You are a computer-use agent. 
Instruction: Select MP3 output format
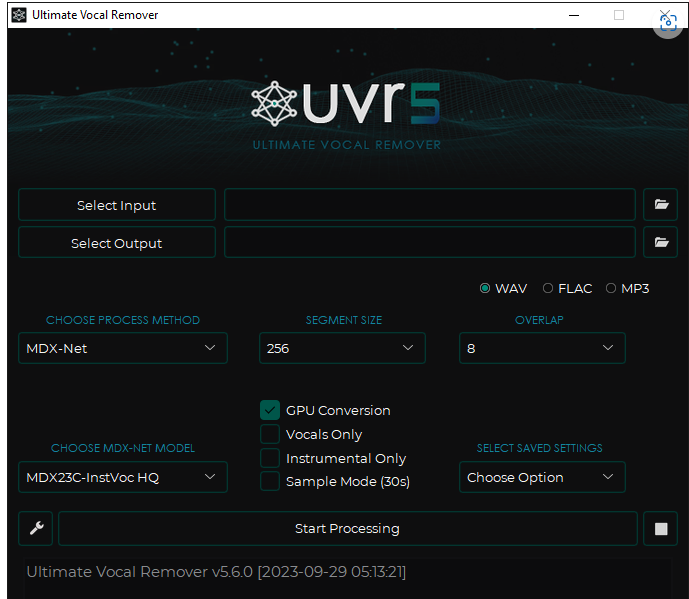627,288
